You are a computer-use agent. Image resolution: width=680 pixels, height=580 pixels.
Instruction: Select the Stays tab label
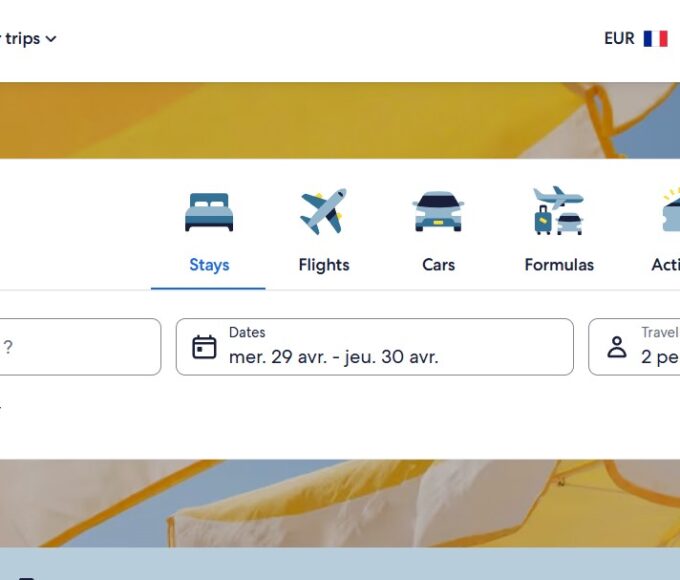pyautogui.click(x=209, y=265)
